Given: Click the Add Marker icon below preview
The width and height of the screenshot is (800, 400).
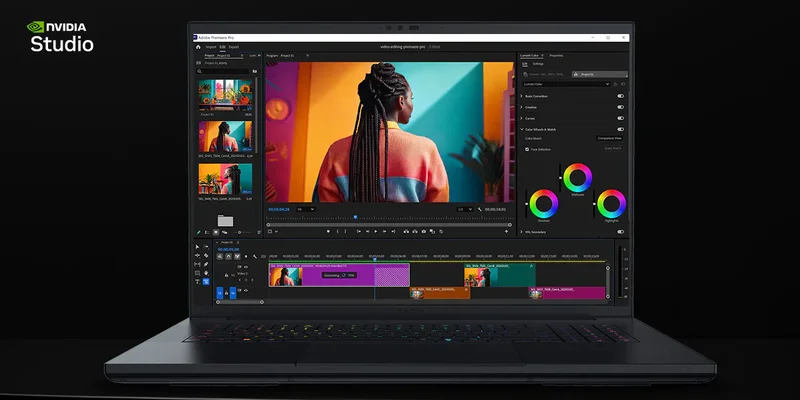Looking at the screenshot, I should 329,231.
